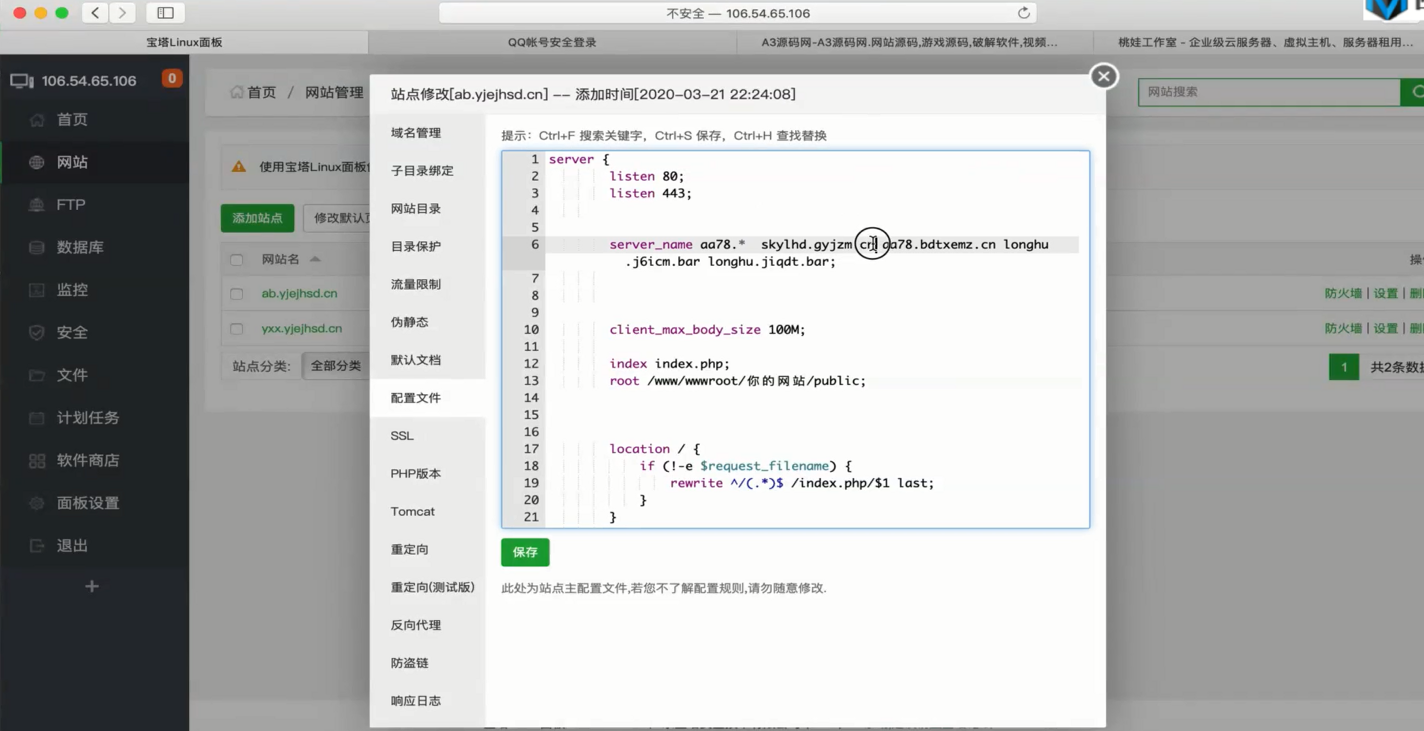This screenshot has width=1424, height=731.
Task: Switch to 桃娃工作室 browser tab
Action: (1265, 42)
